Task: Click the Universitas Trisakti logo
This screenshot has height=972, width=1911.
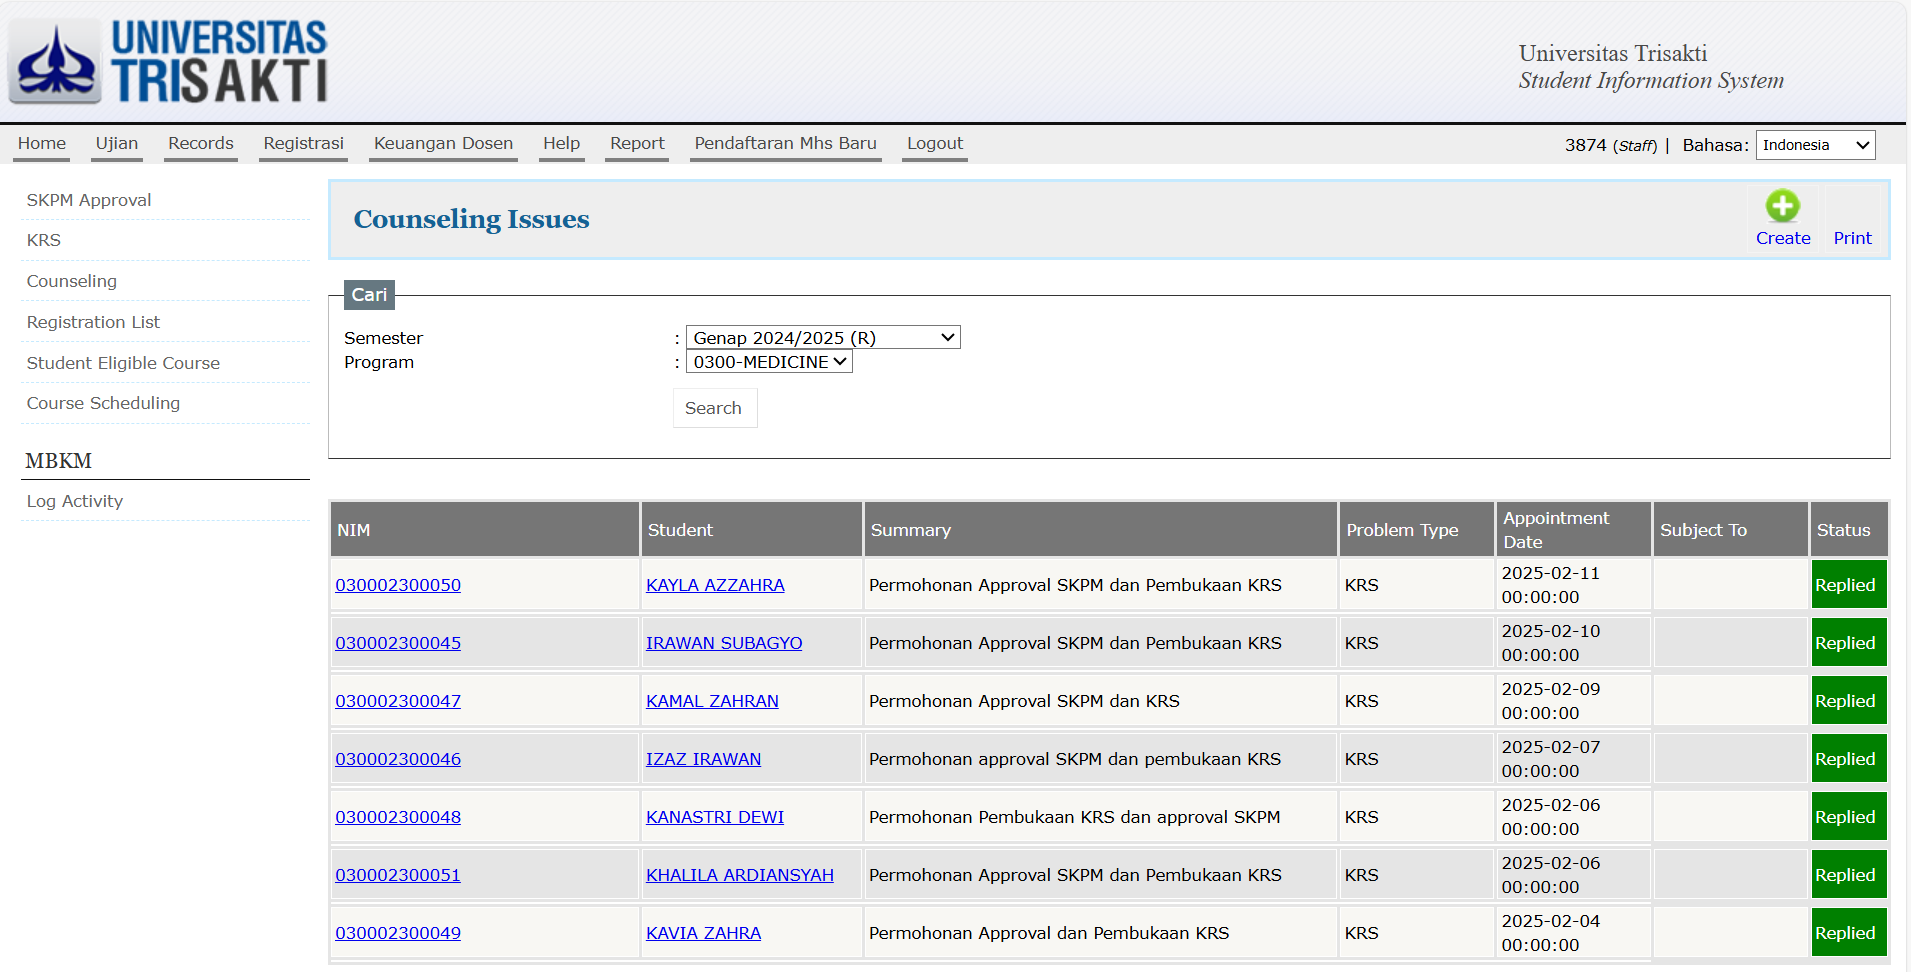Action: [168, 61]
